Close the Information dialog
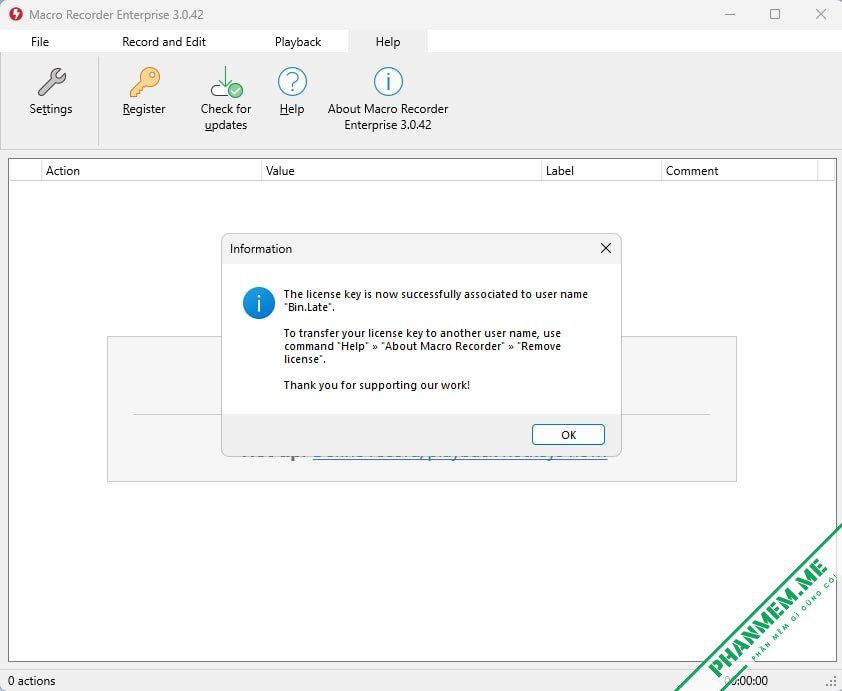The width and height of the screenshot is (842, 691). click(x=606, y=248)
